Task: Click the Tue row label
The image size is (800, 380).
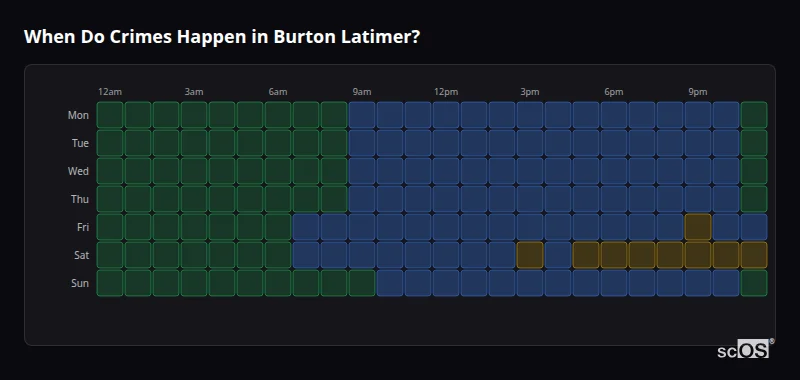Action: [80, 143]
